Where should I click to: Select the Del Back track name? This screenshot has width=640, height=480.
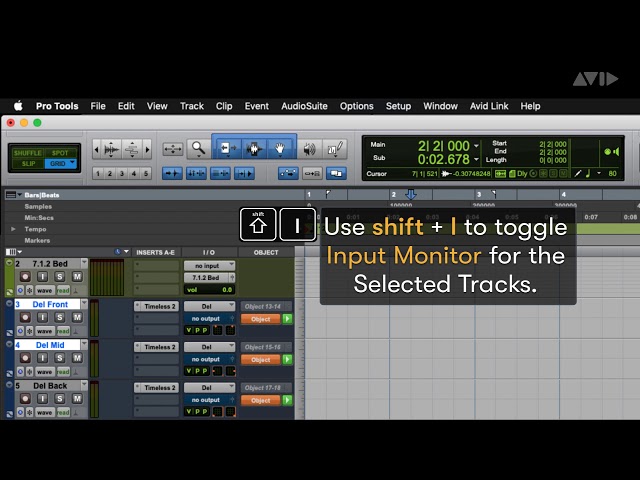point(50,386)
